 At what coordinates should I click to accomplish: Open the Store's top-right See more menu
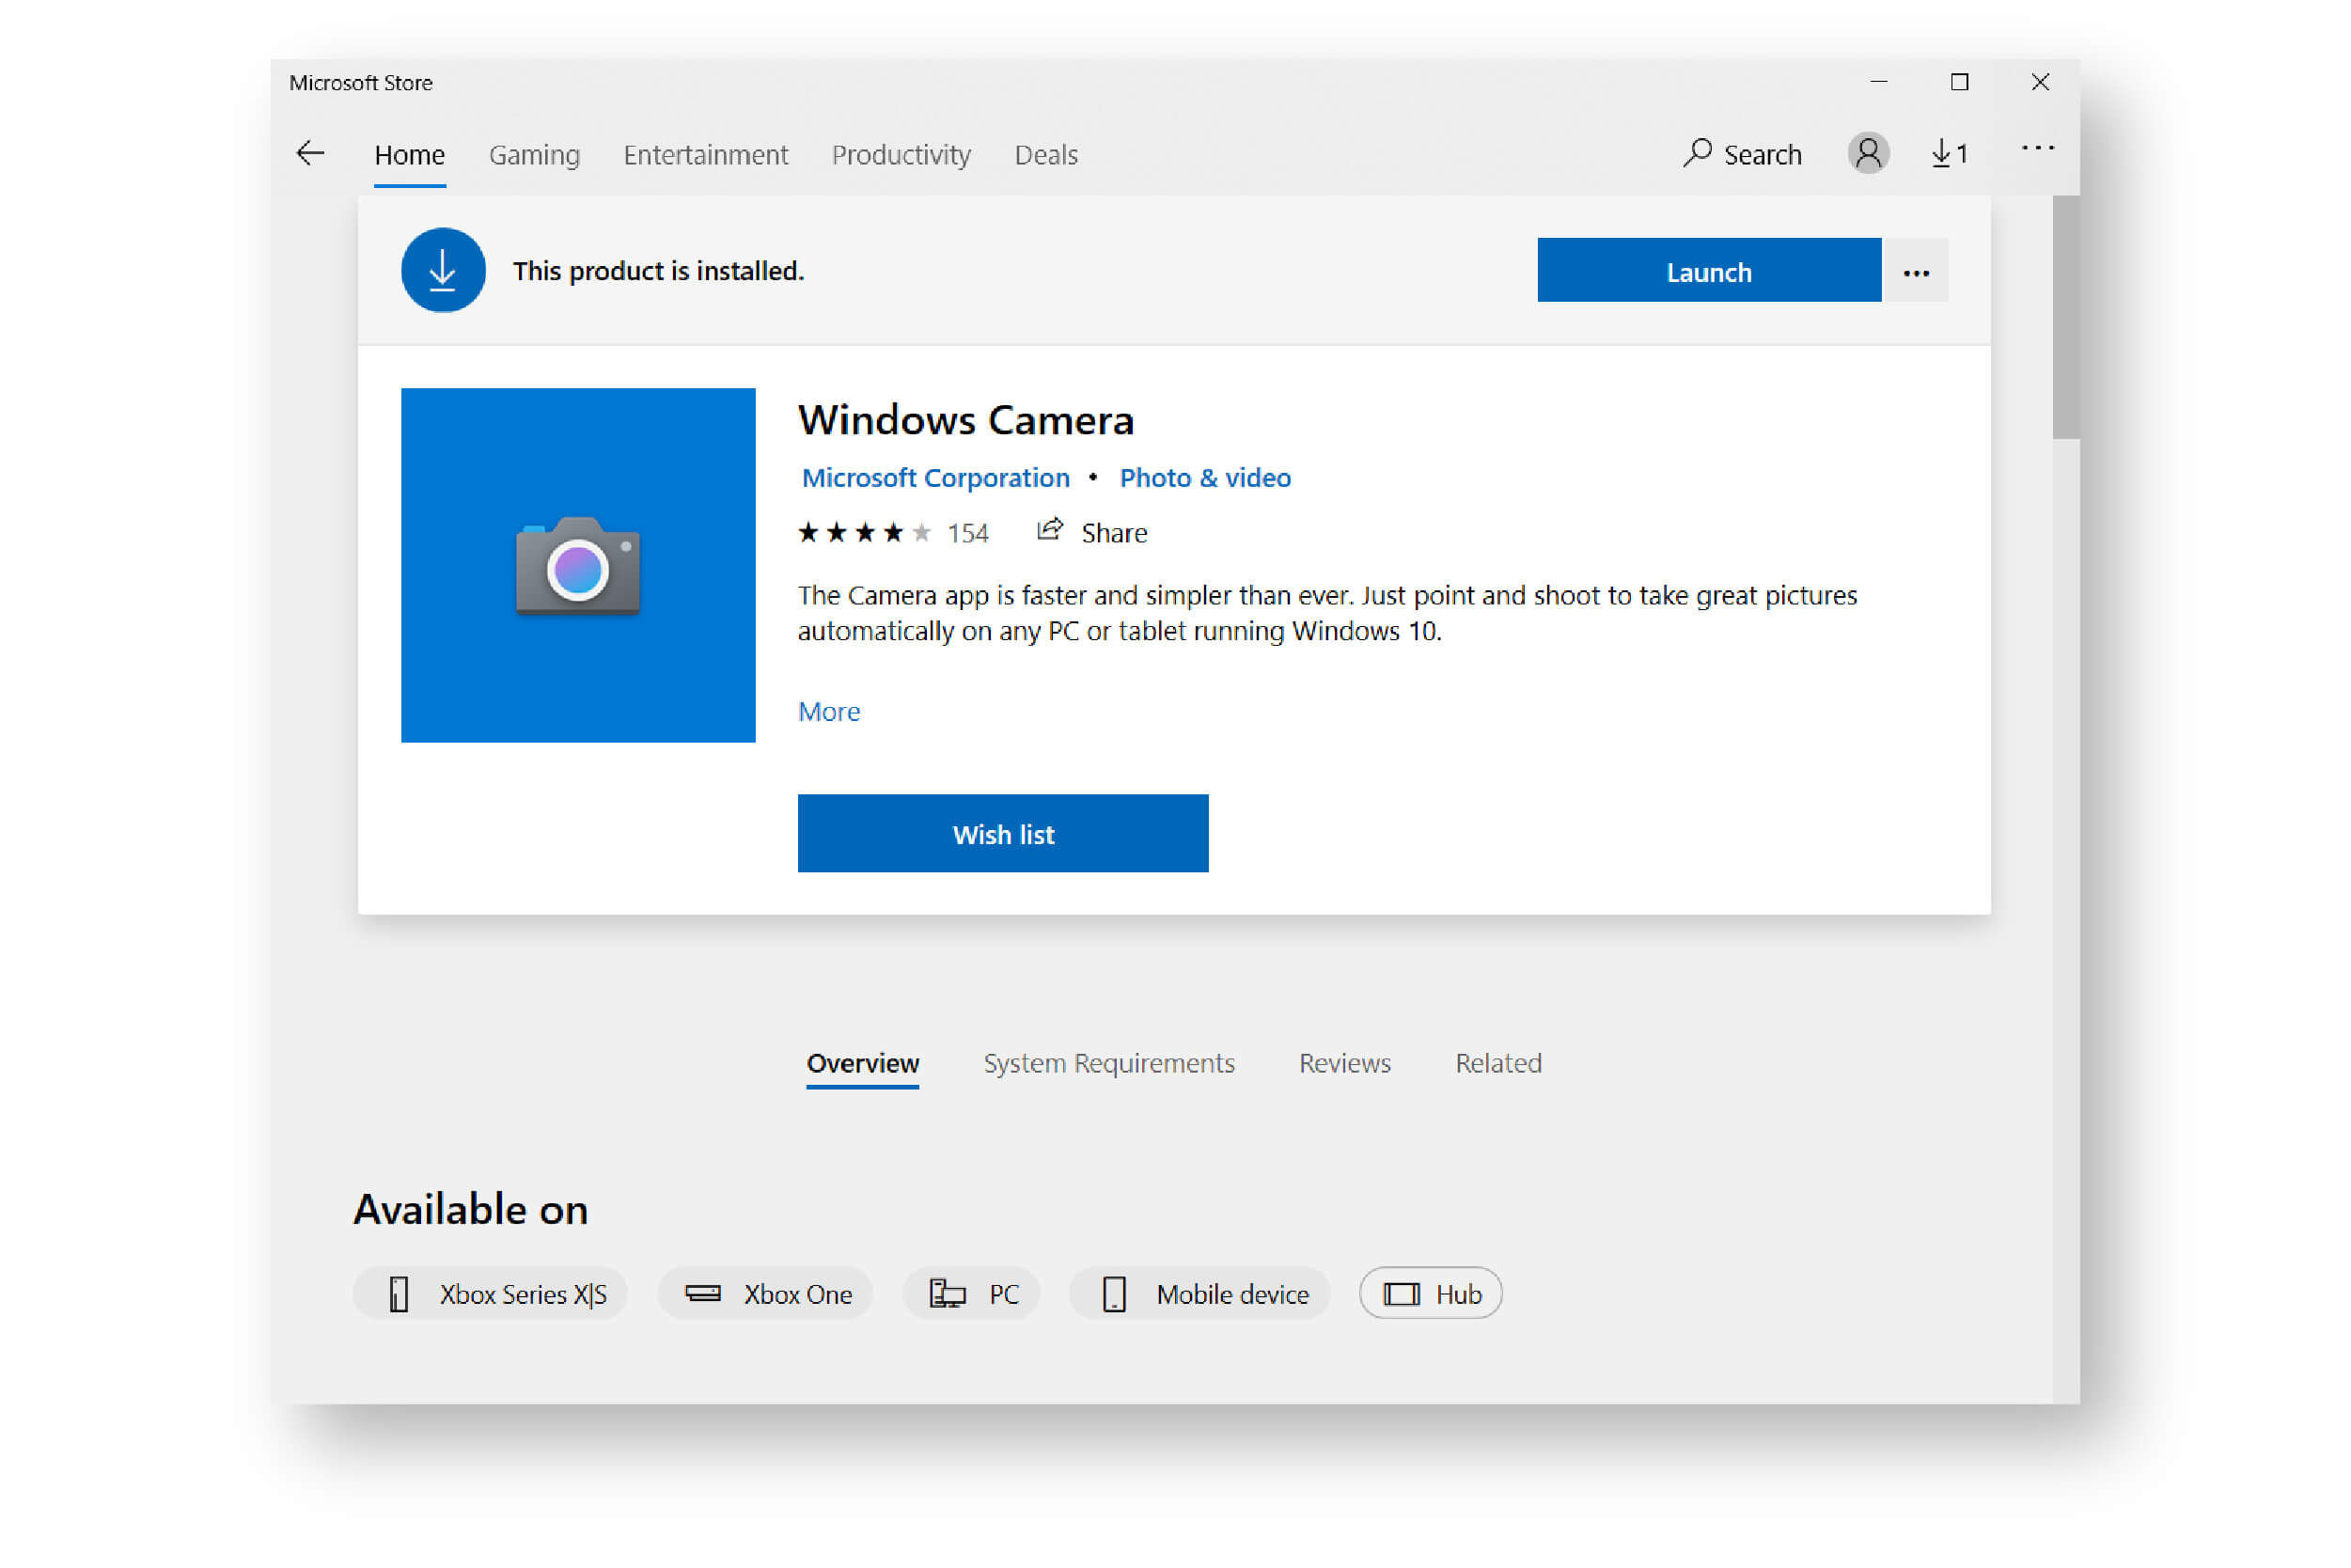(2037, 148)
